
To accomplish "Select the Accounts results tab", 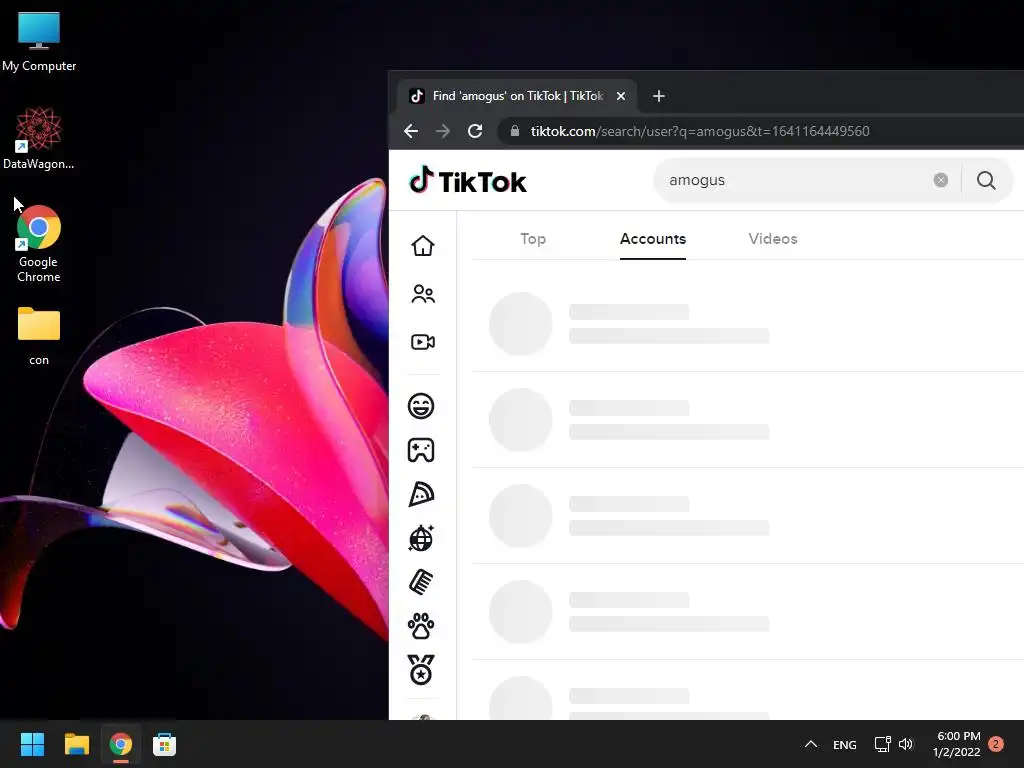I will (652, 239).
